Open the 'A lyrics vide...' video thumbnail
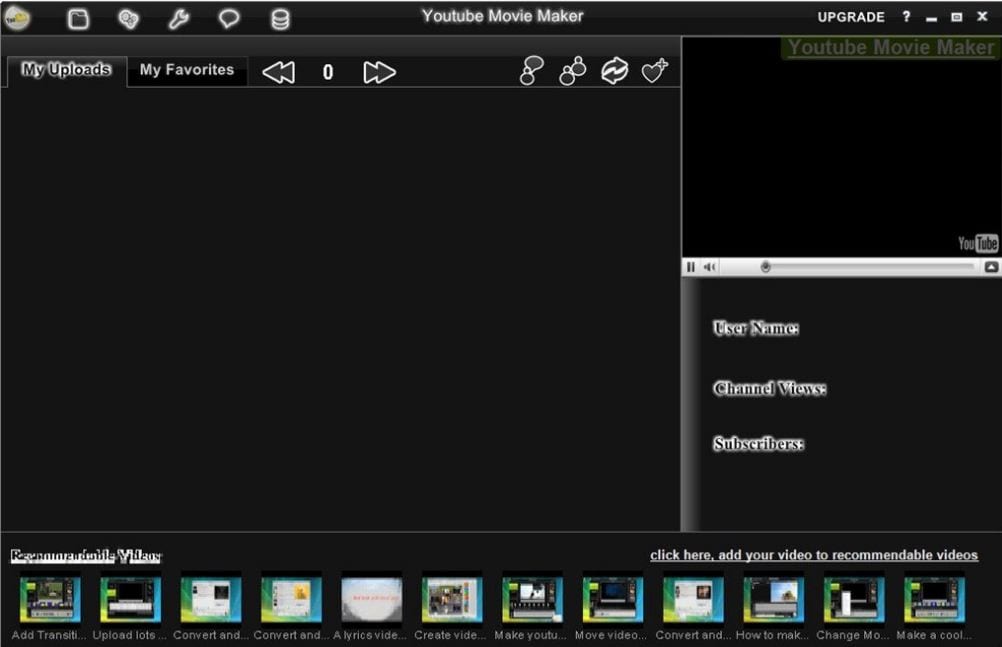Viewport: 1002px width, 647px height. pyautogui.click(x=371, y=599)
